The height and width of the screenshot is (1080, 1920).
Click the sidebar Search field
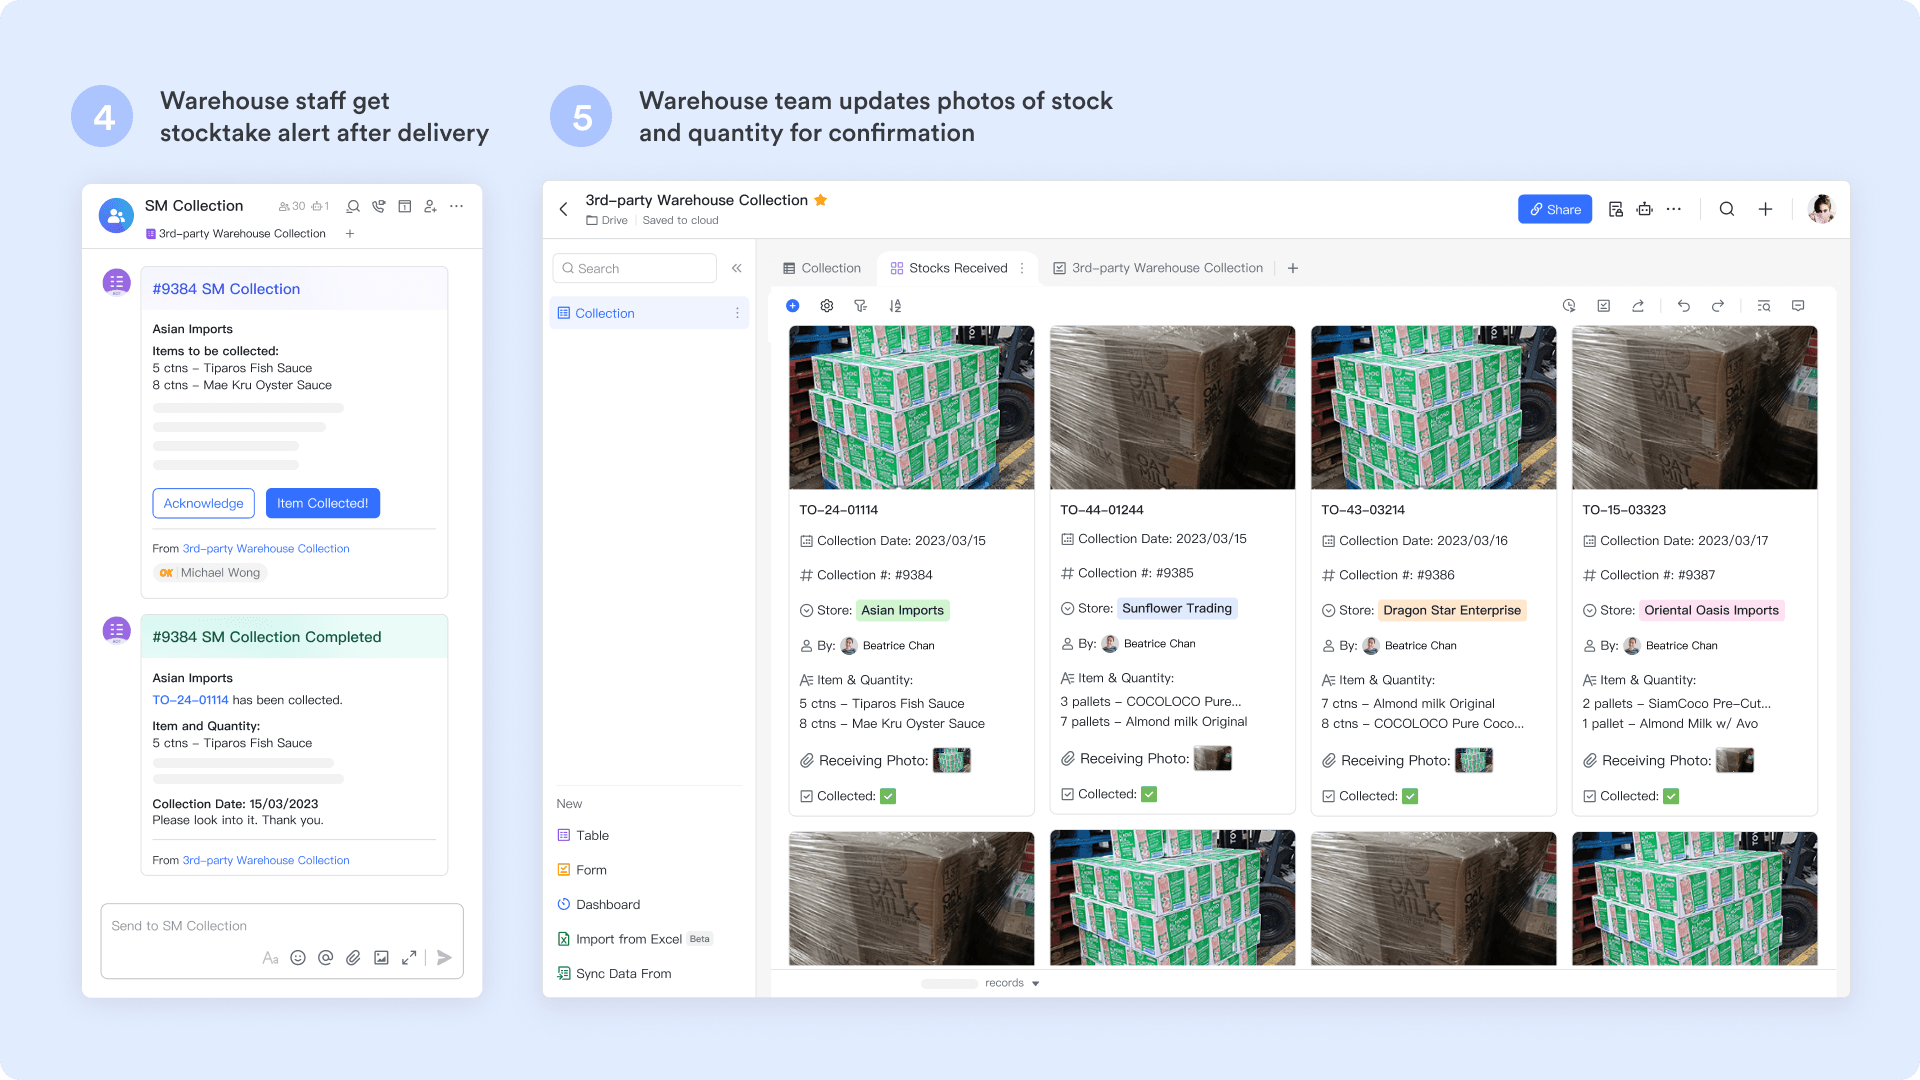pyautogui.click(x=635, y=268)
